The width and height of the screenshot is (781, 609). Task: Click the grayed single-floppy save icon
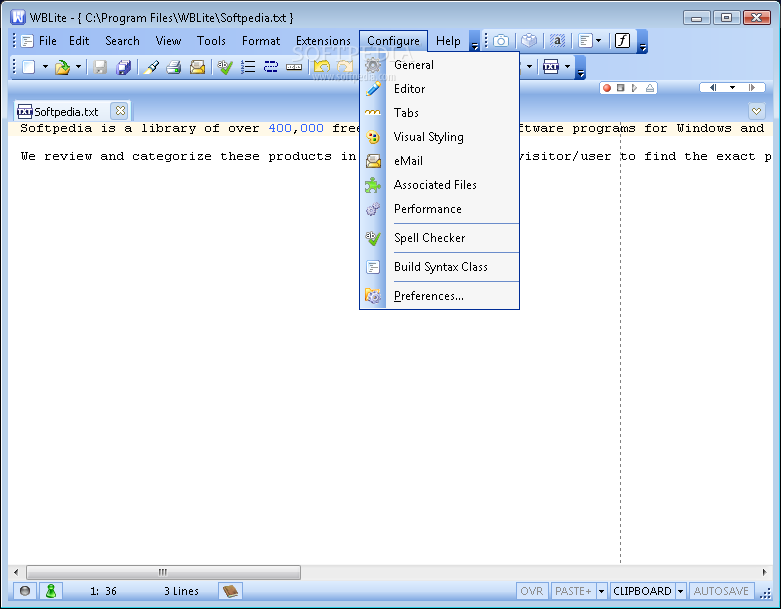[x=100, y=67]
